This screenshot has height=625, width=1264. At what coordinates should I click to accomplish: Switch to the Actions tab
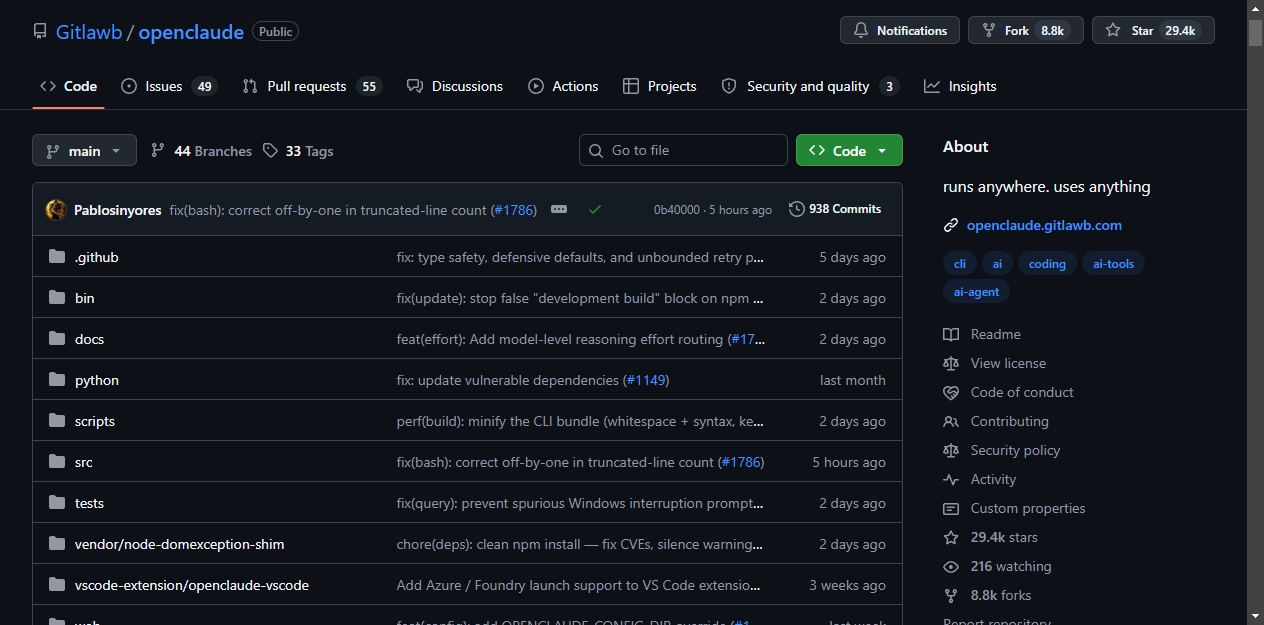tap(563, 86)
